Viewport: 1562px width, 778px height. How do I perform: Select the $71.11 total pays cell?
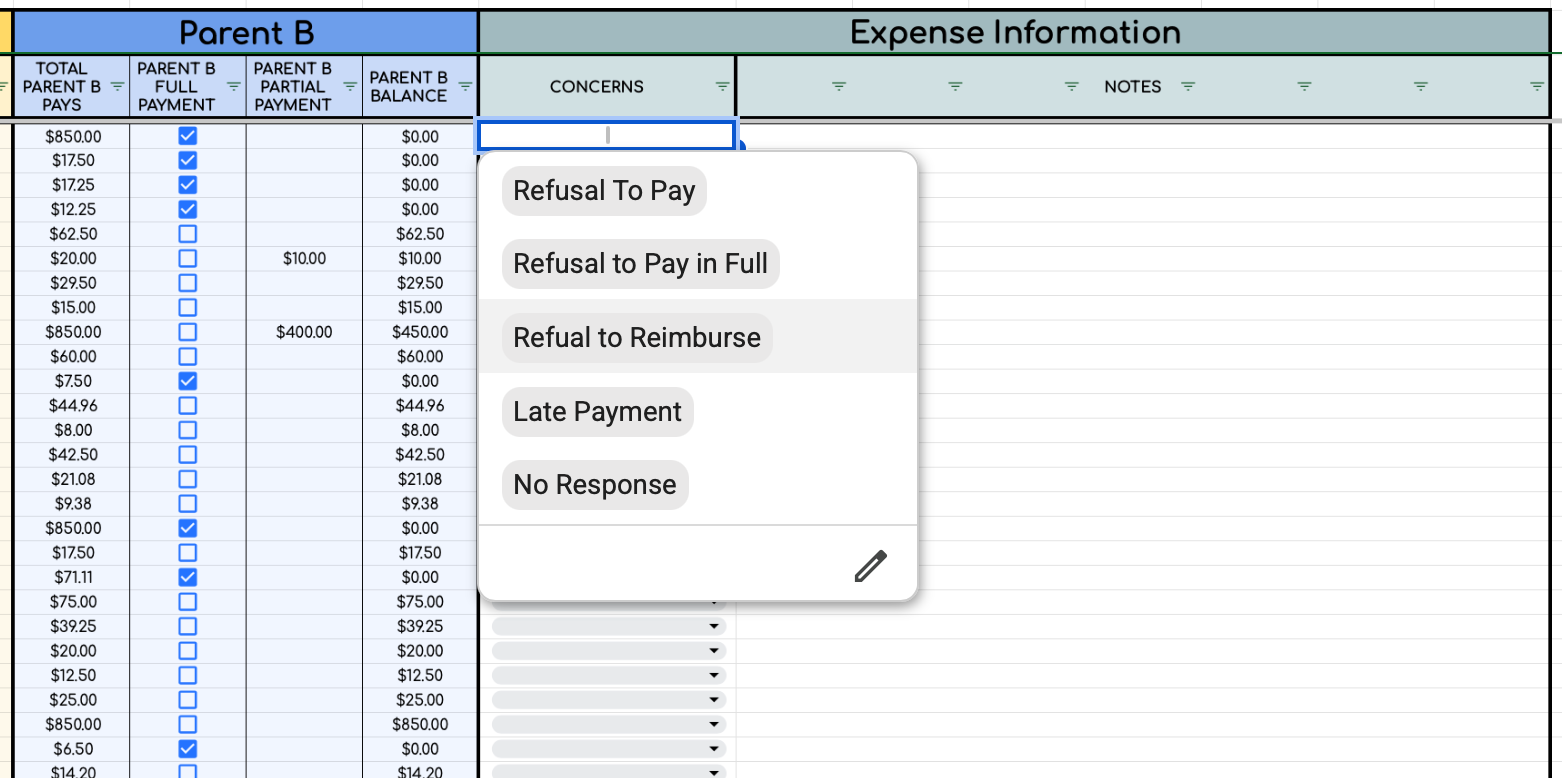(x=73, y=577)
